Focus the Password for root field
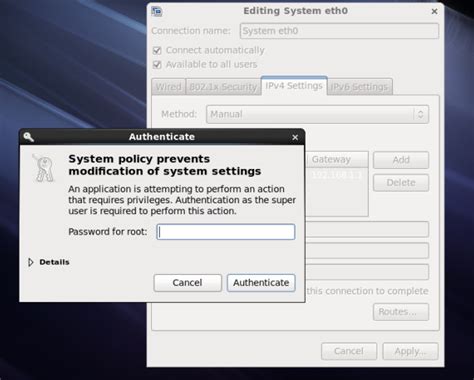Image resolution: width=474 pixels, height=380 pixels. pos(226,232)
